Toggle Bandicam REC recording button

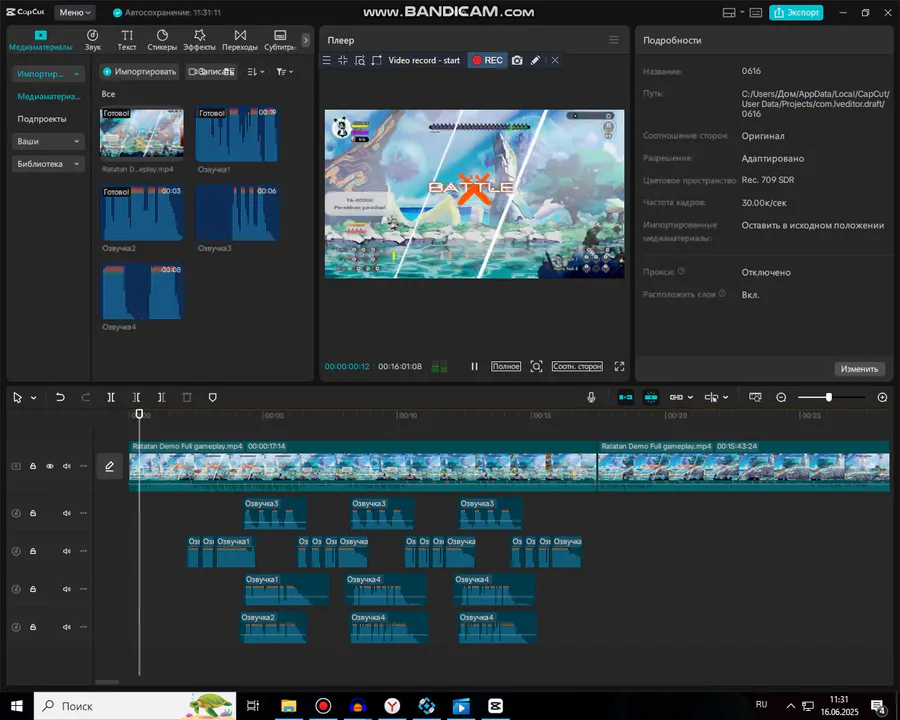[x=487, y=60]
